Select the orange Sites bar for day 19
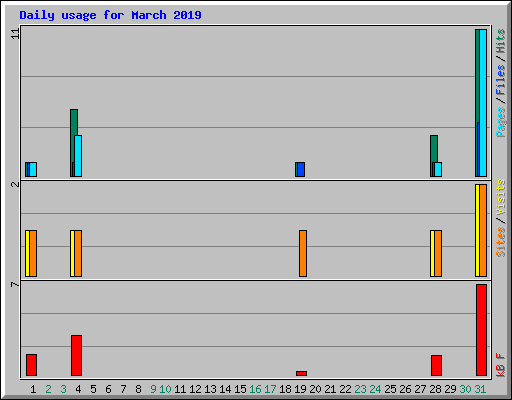 click(x=303, y=253)
